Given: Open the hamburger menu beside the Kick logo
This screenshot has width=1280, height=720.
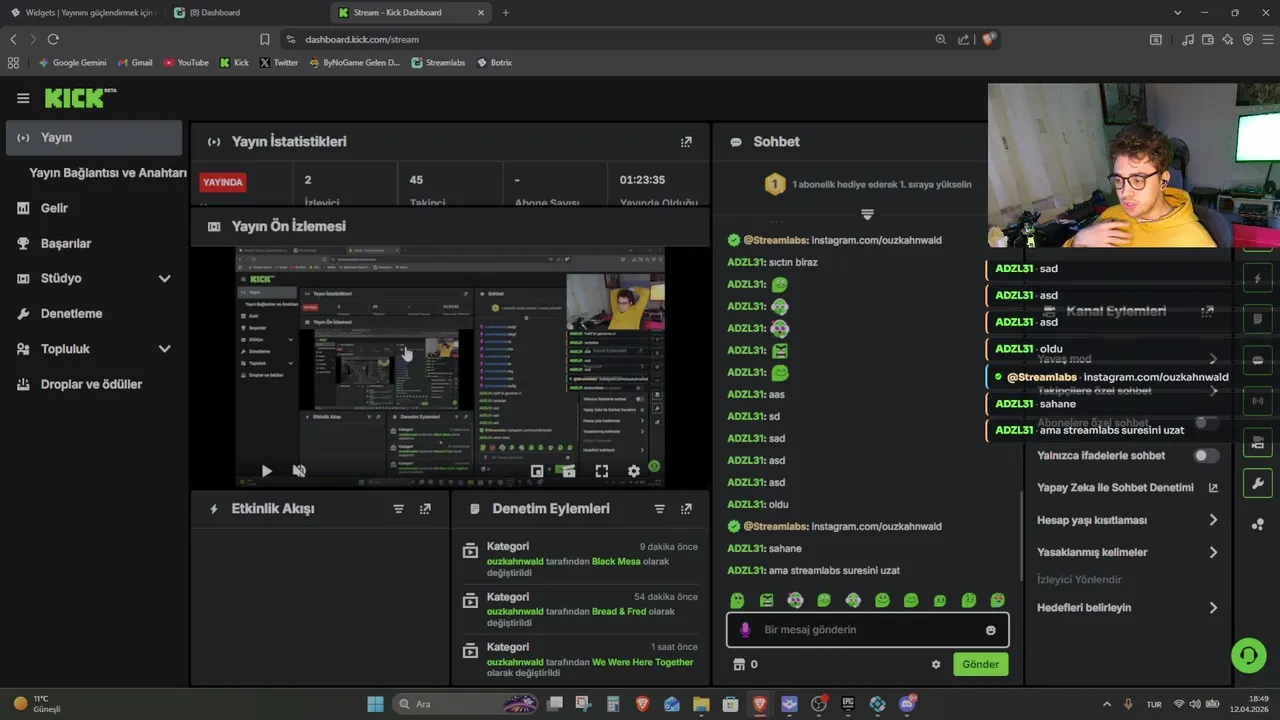Looking at the screenshot, I should (x=23, y=98).
